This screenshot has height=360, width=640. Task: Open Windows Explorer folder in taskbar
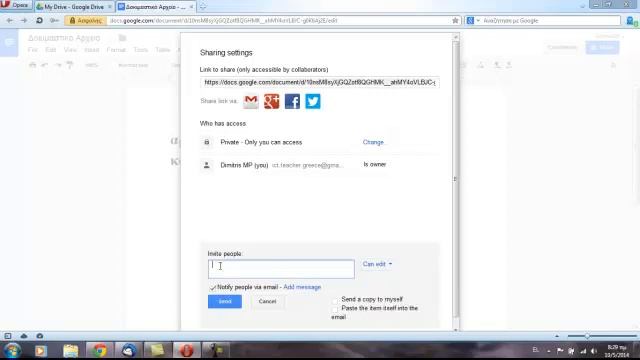[71, 351]
